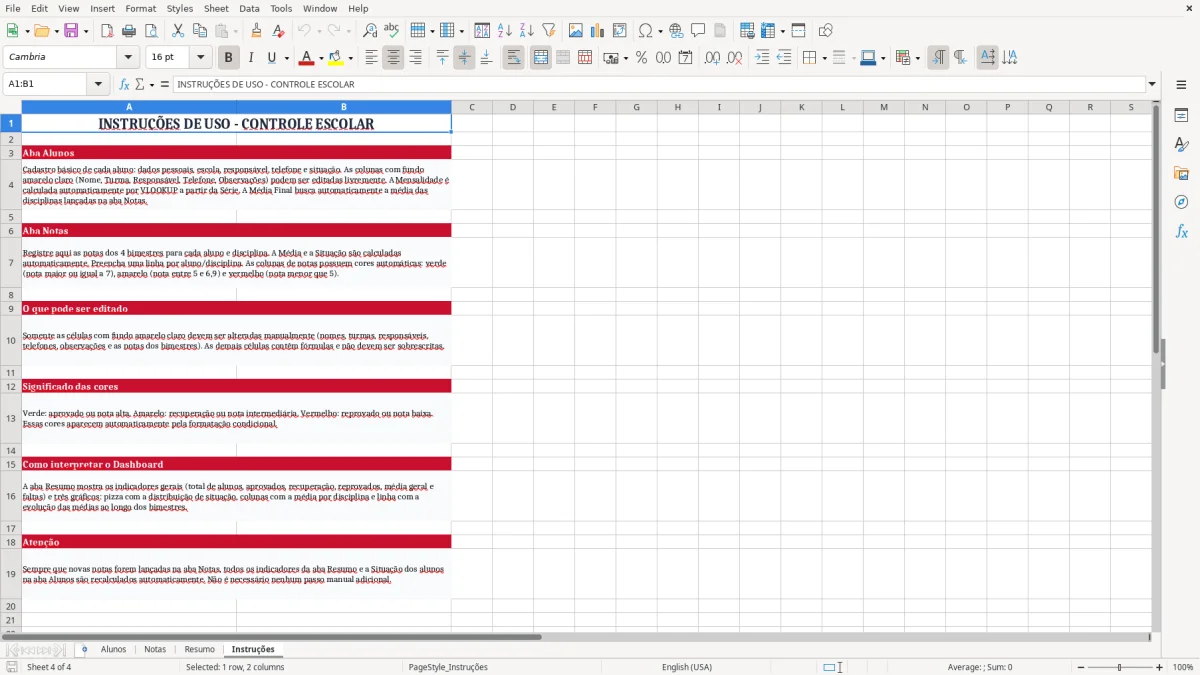This screenshot has width=1200, height=675.
Task: Insert Chart icon in toolbar
Action: 598,31
